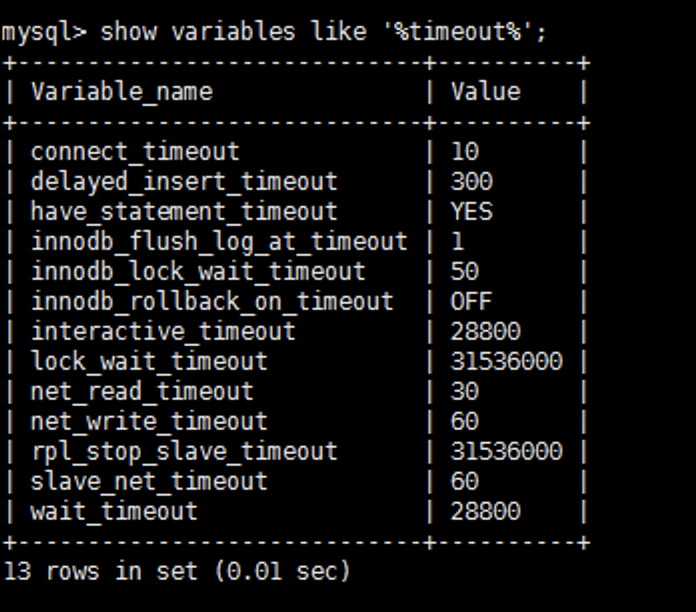Click innodb_flush_log_at_timeout variable text
Screen dimensions: 696x612
pyautogui.click(x=219, y=242)
